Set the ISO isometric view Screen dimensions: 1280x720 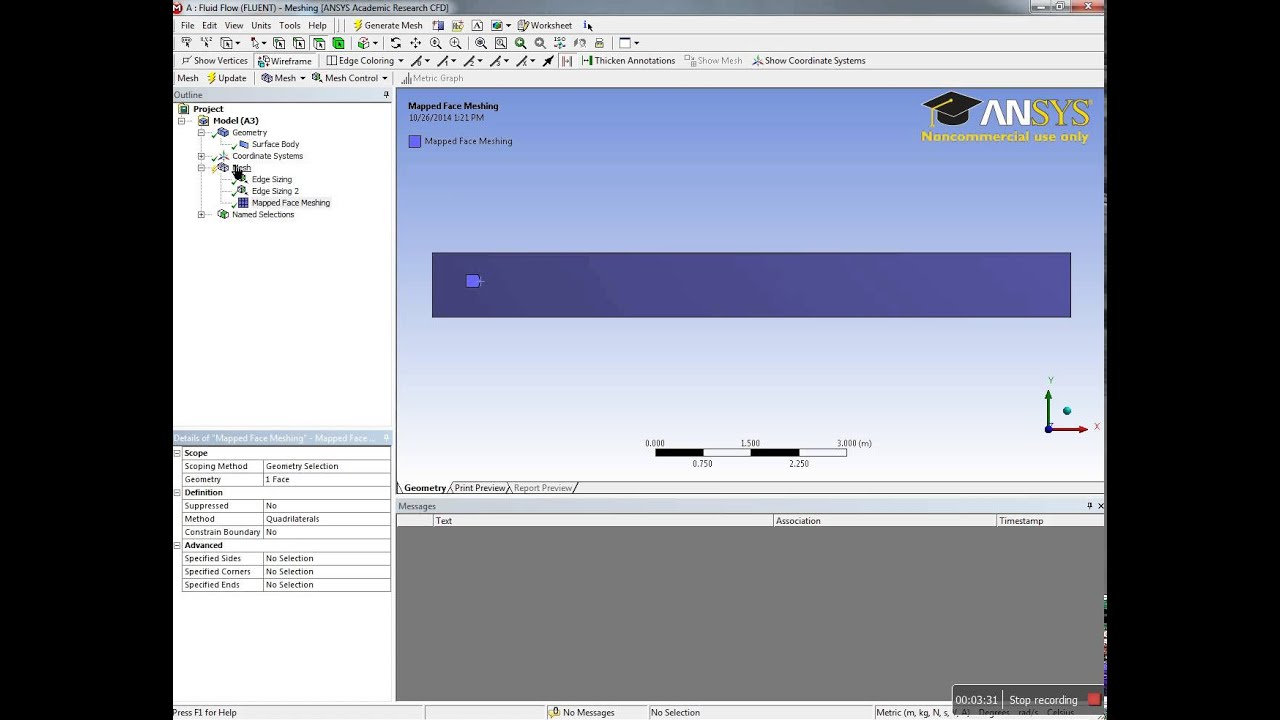[x=559, y=43]
